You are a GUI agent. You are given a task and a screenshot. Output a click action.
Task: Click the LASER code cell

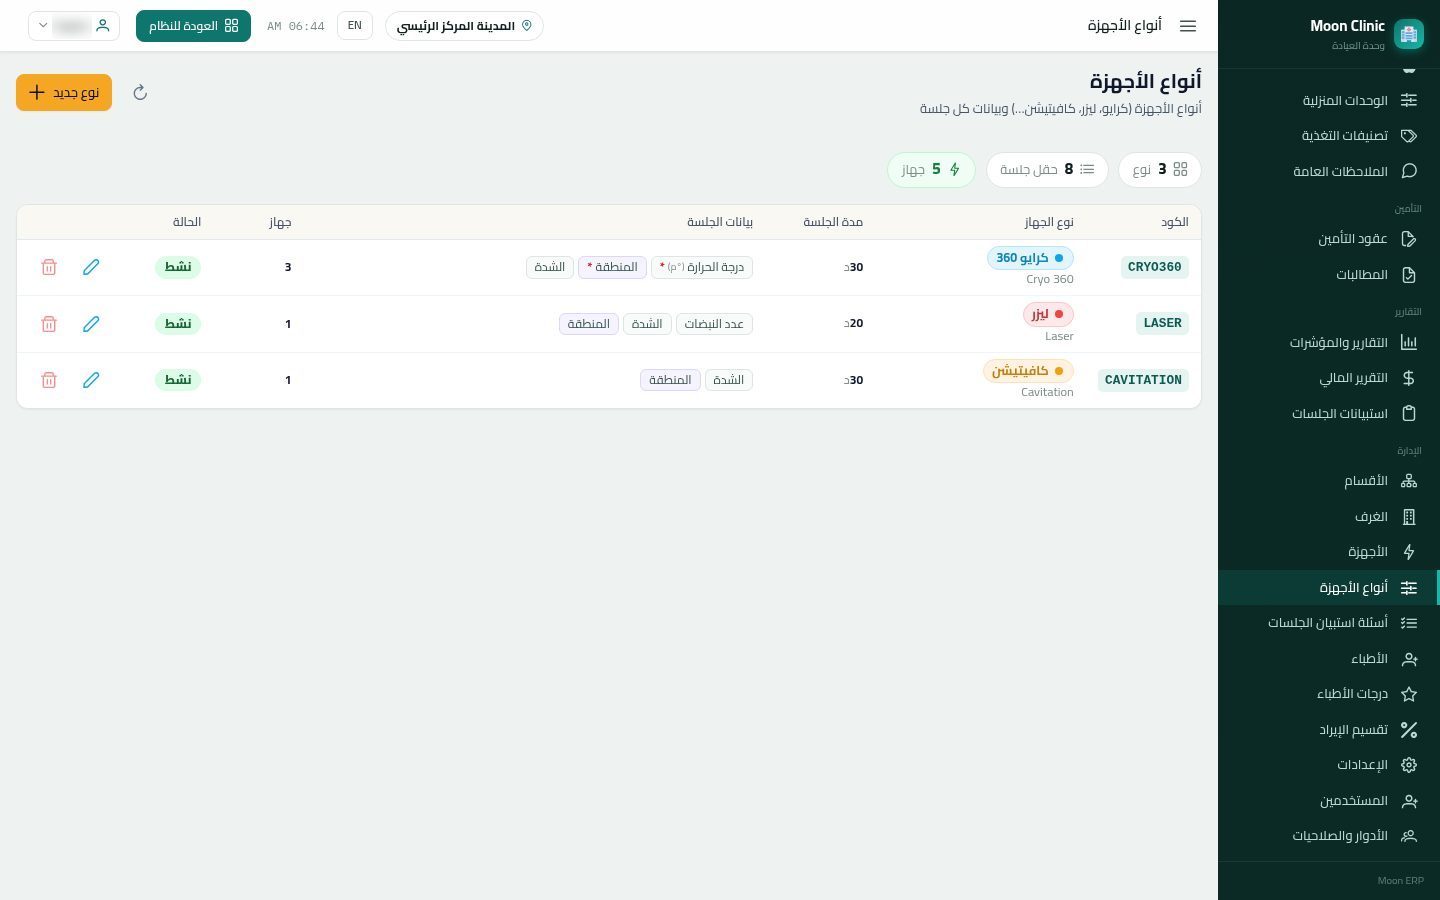click(x=1162, y=323)
